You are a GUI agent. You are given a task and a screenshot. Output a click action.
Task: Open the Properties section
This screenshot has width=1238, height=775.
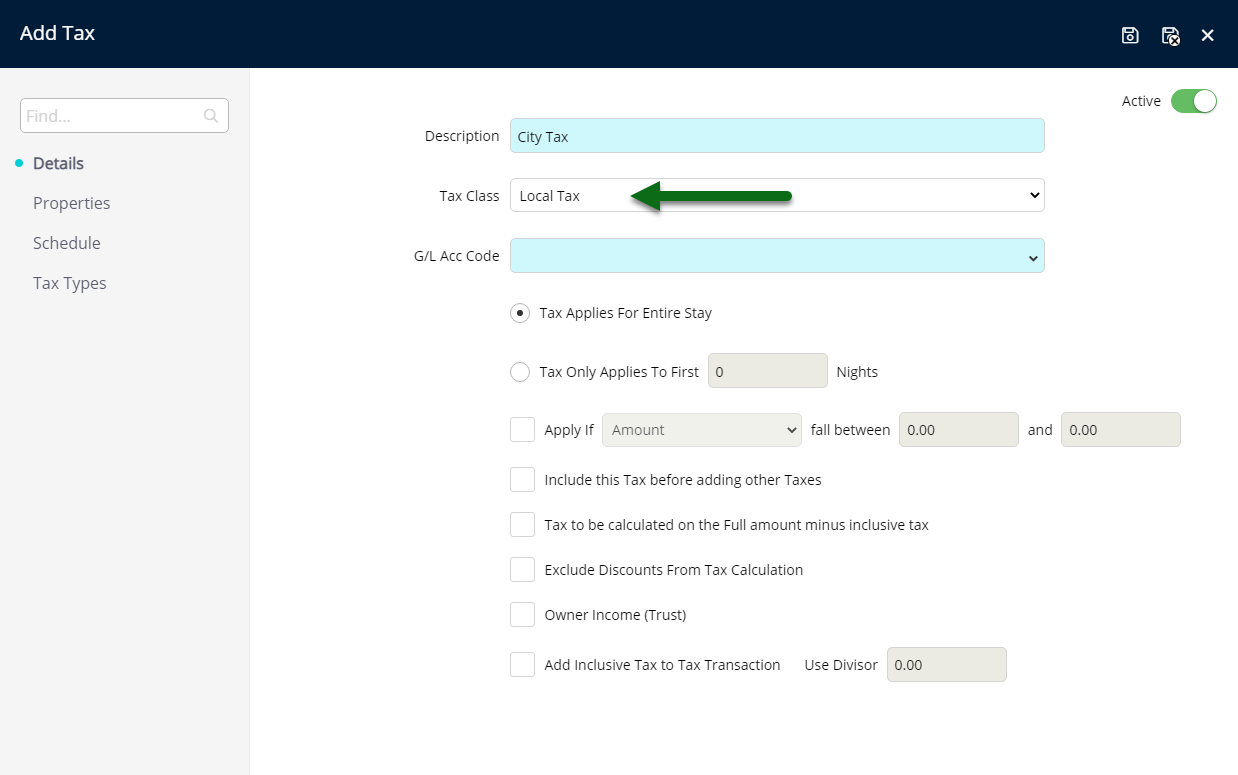click(x=72, y=203)
